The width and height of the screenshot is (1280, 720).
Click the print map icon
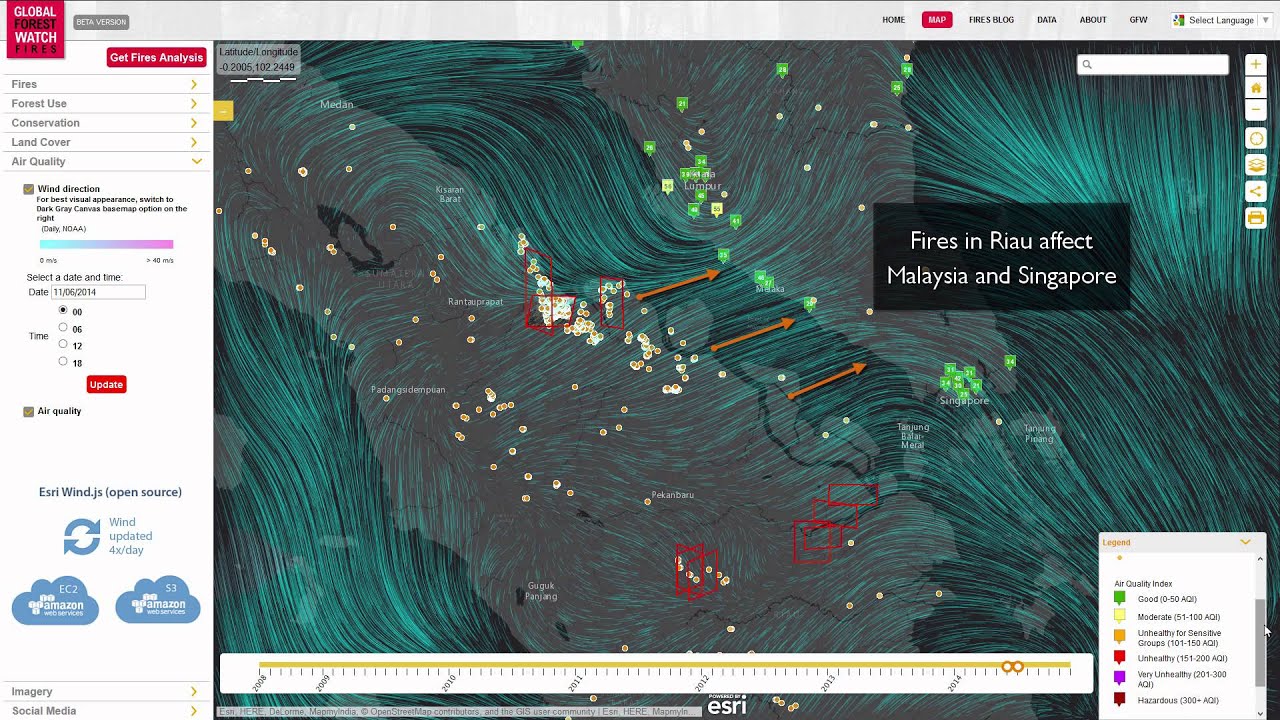pos(1256,217)
